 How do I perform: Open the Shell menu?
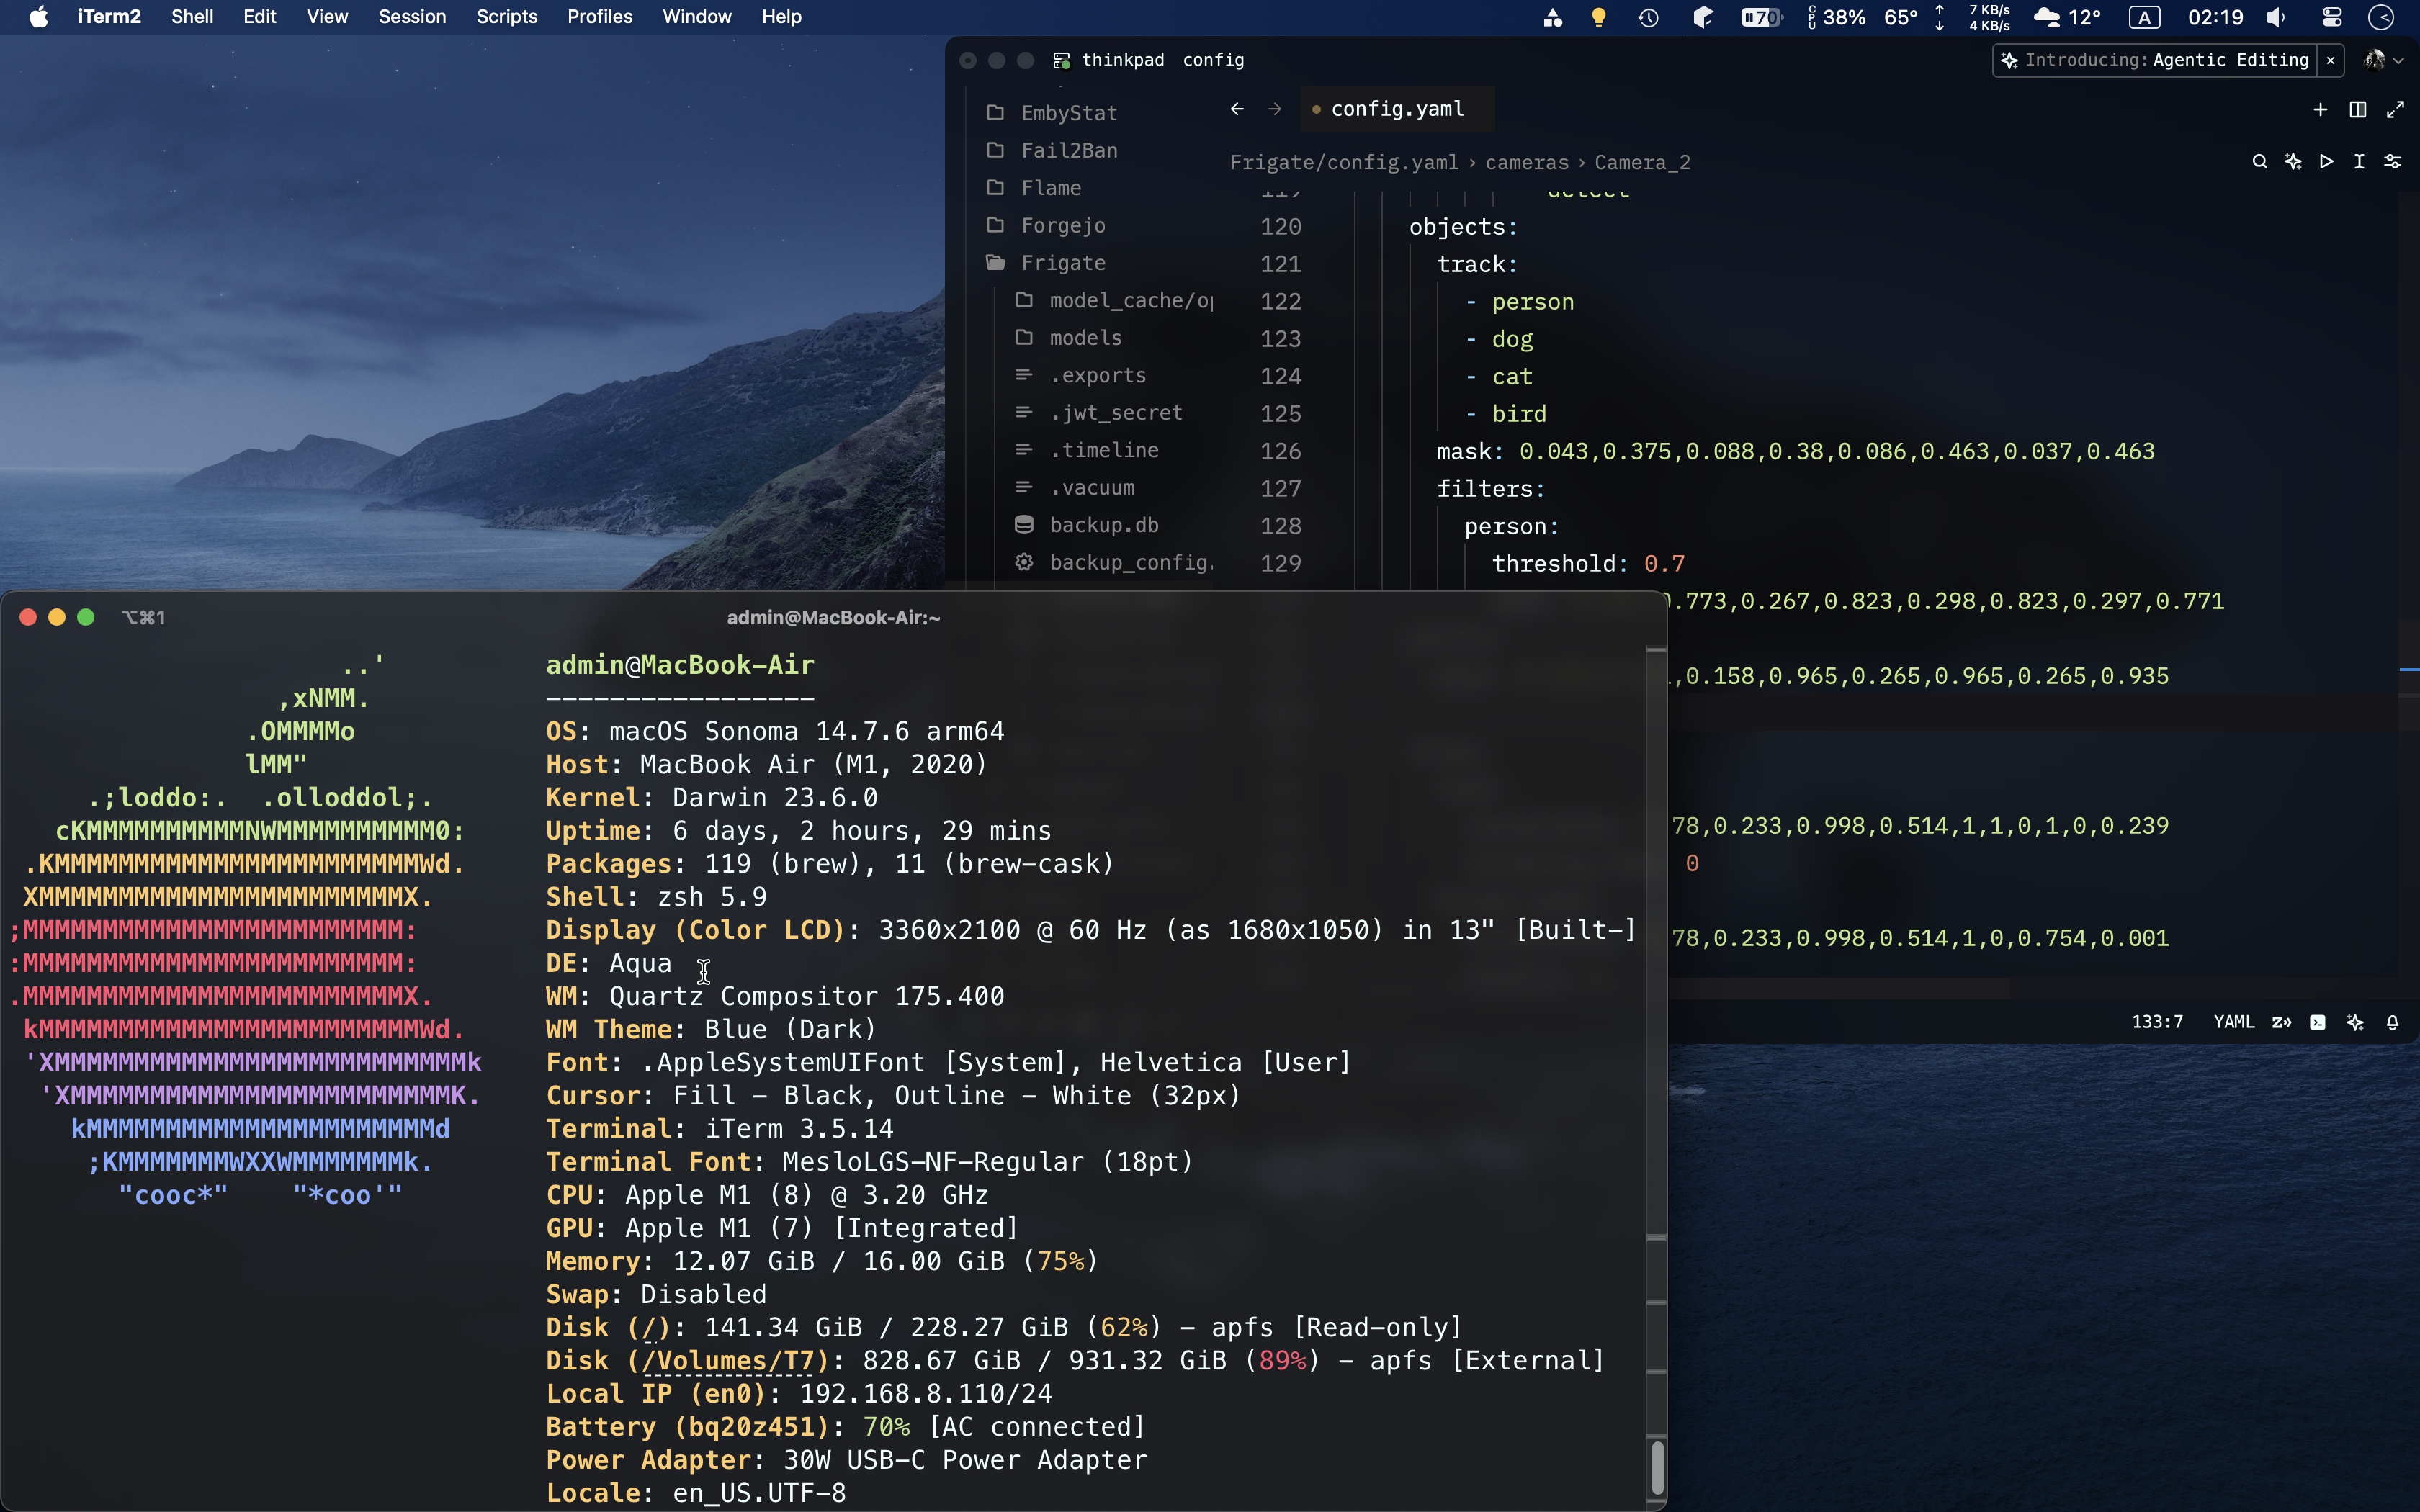(x=192, y=17)
